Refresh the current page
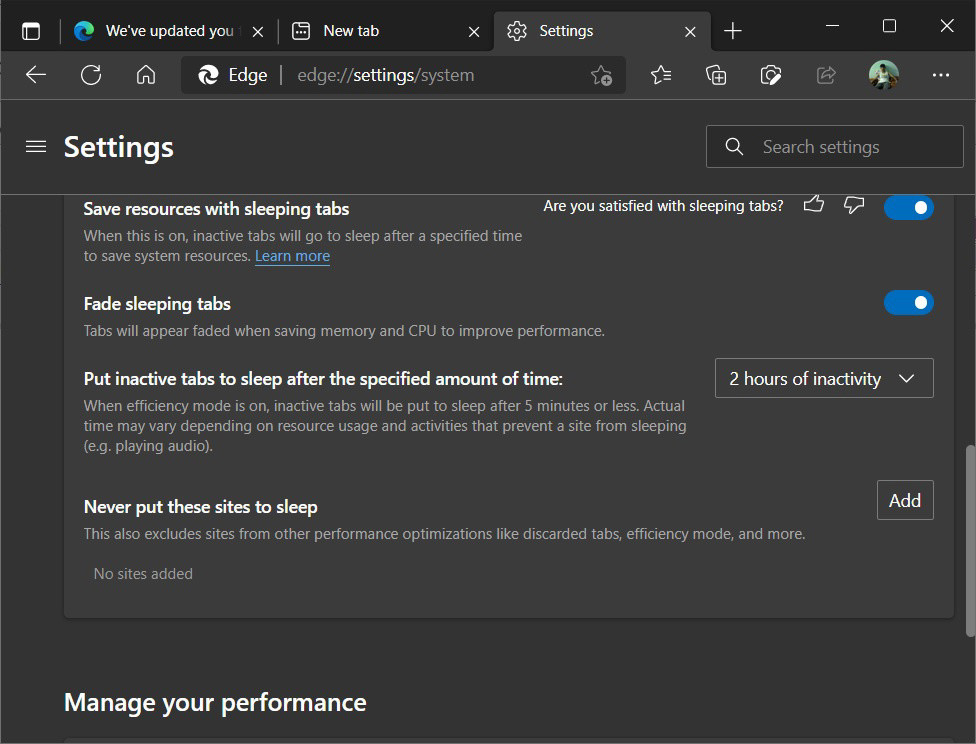Screen dimensions: 976x744 (x=91, y=75)
